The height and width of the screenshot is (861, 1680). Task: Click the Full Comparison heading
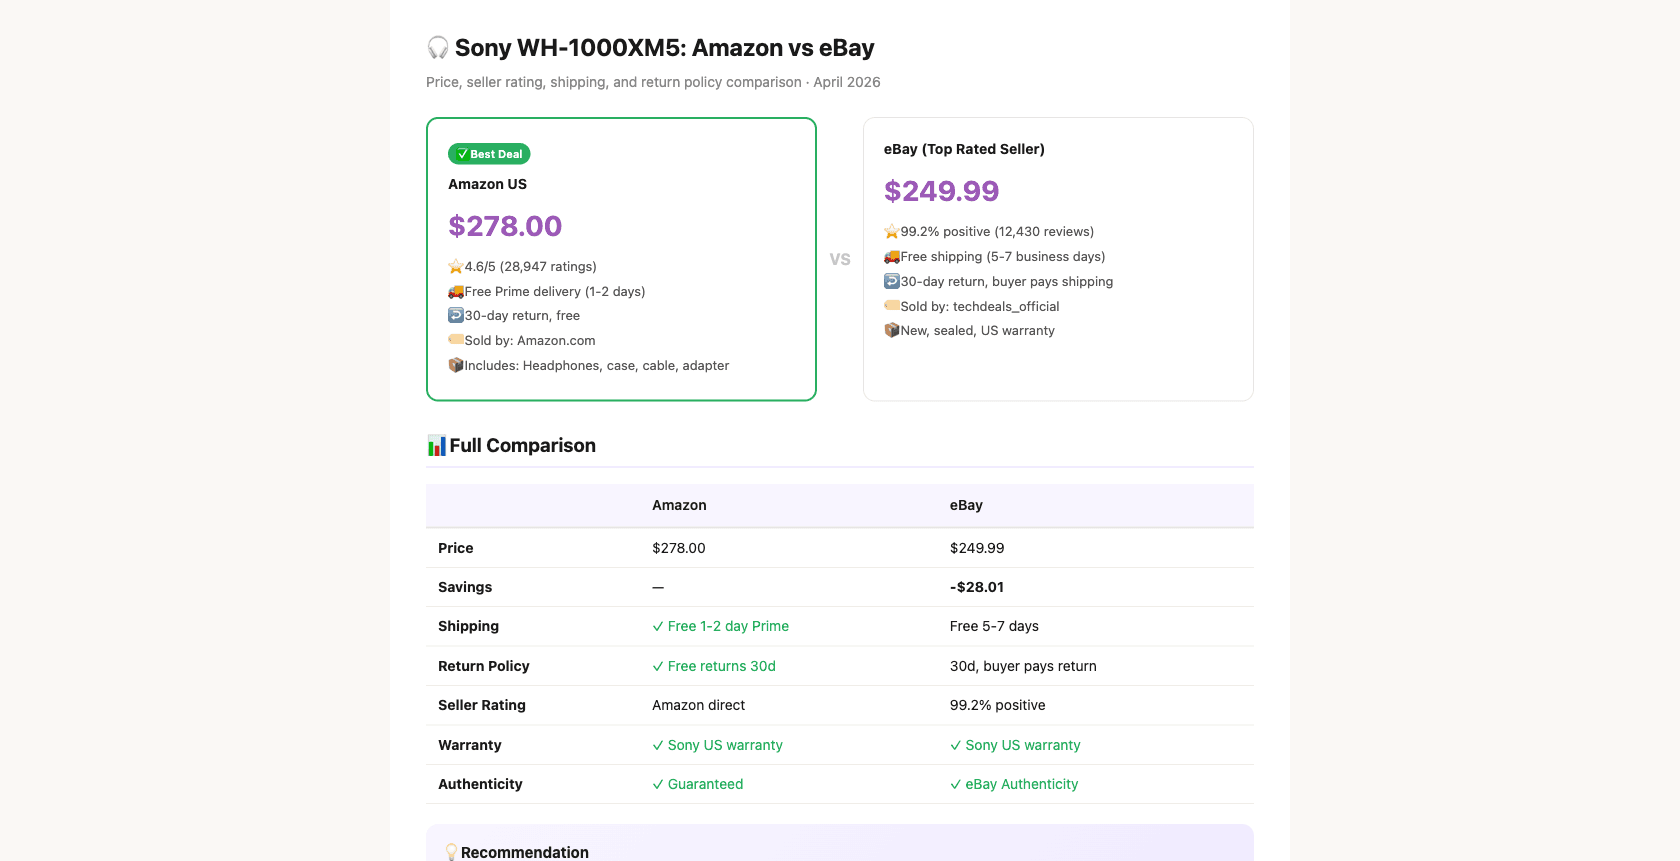(x=522, y=445)
